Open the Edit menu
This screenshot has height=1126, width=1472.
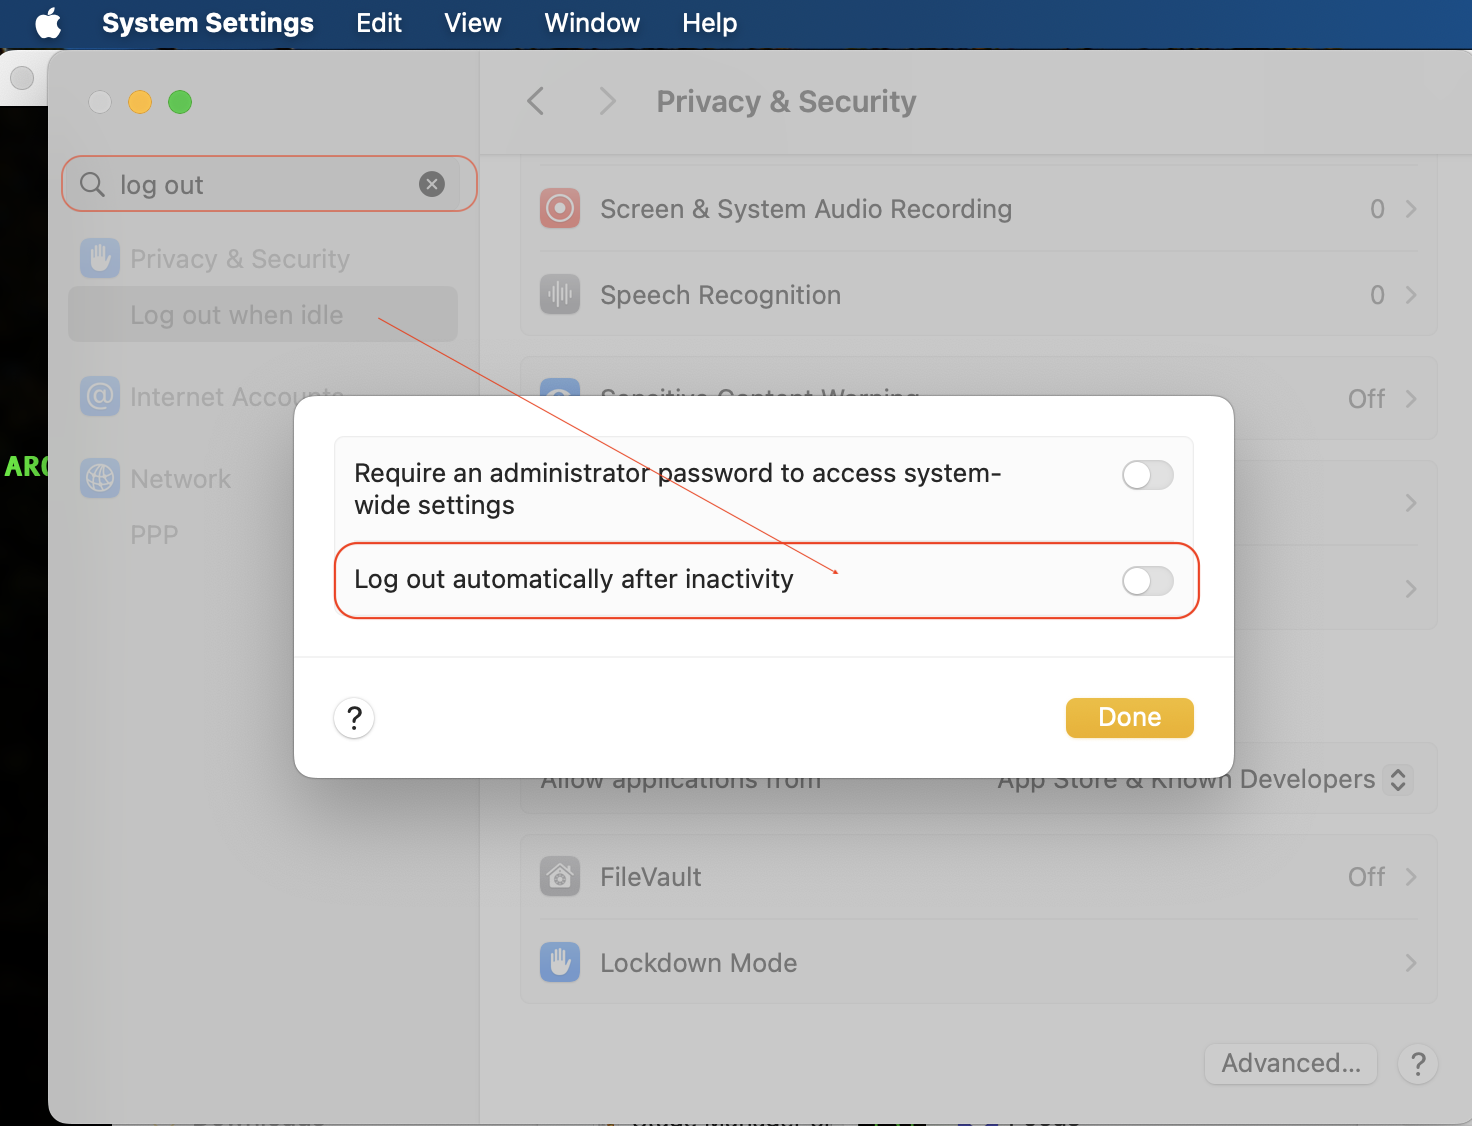click(x=379, y=23)
